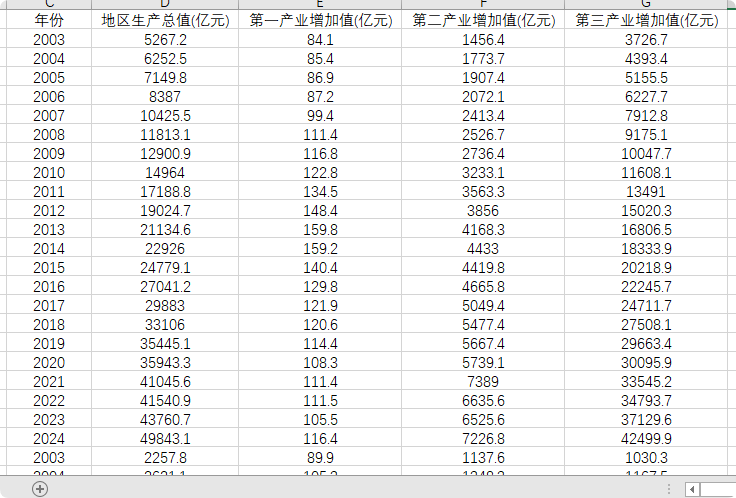Screen dimensions: 736x498
Task: Select the 第二产业增加值(亿元) header cell
Action: tap(483, 20)
